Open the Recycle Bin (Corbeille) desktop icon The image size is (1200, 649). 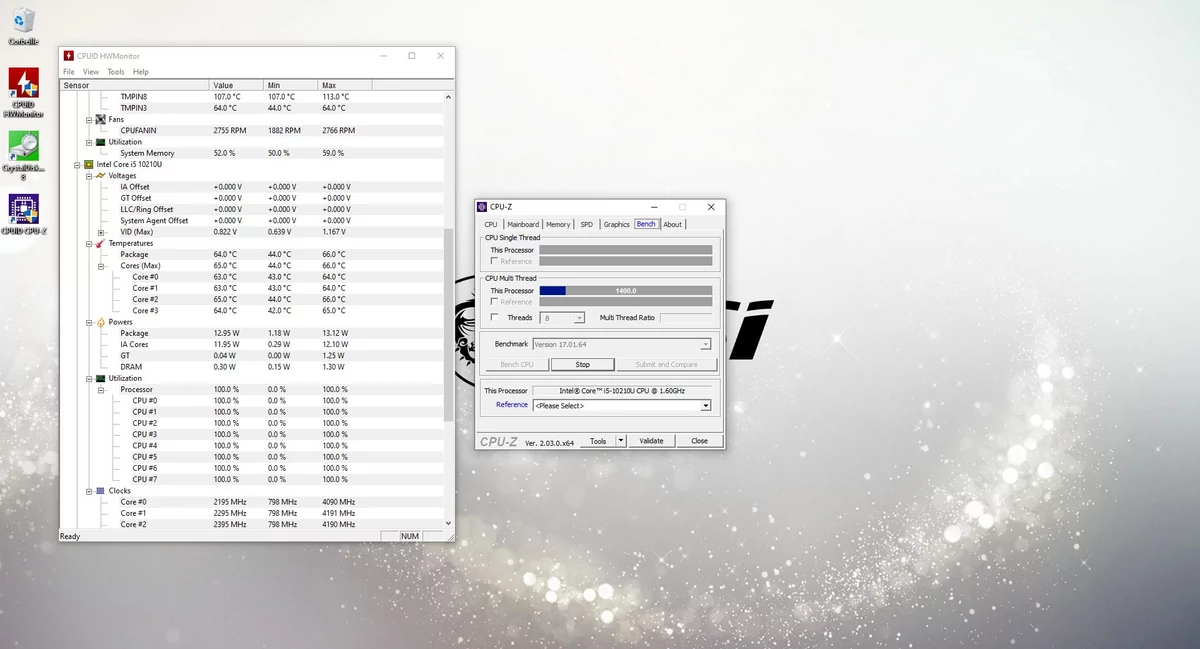coord(23,25)
